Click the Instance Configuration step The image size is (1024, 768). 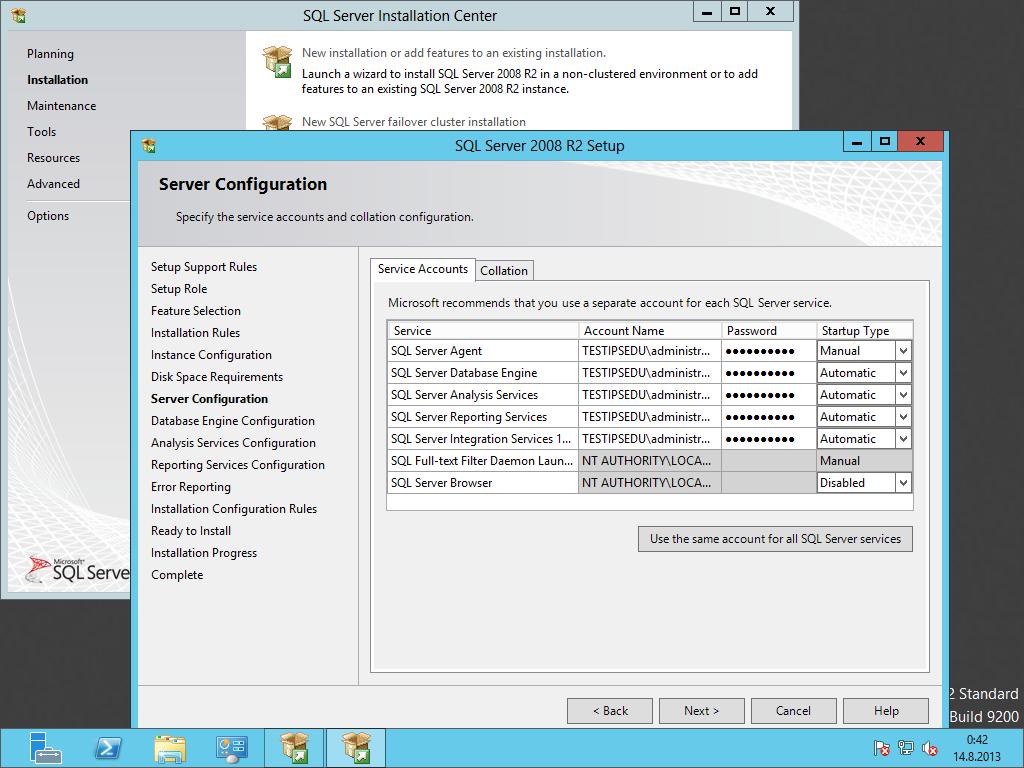[x=211, y=355]
